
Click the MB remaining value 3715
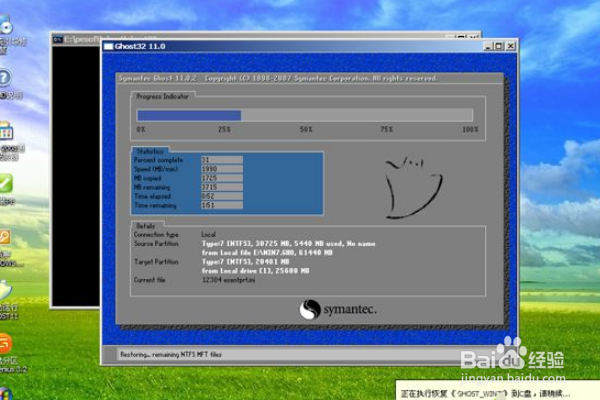222,187
